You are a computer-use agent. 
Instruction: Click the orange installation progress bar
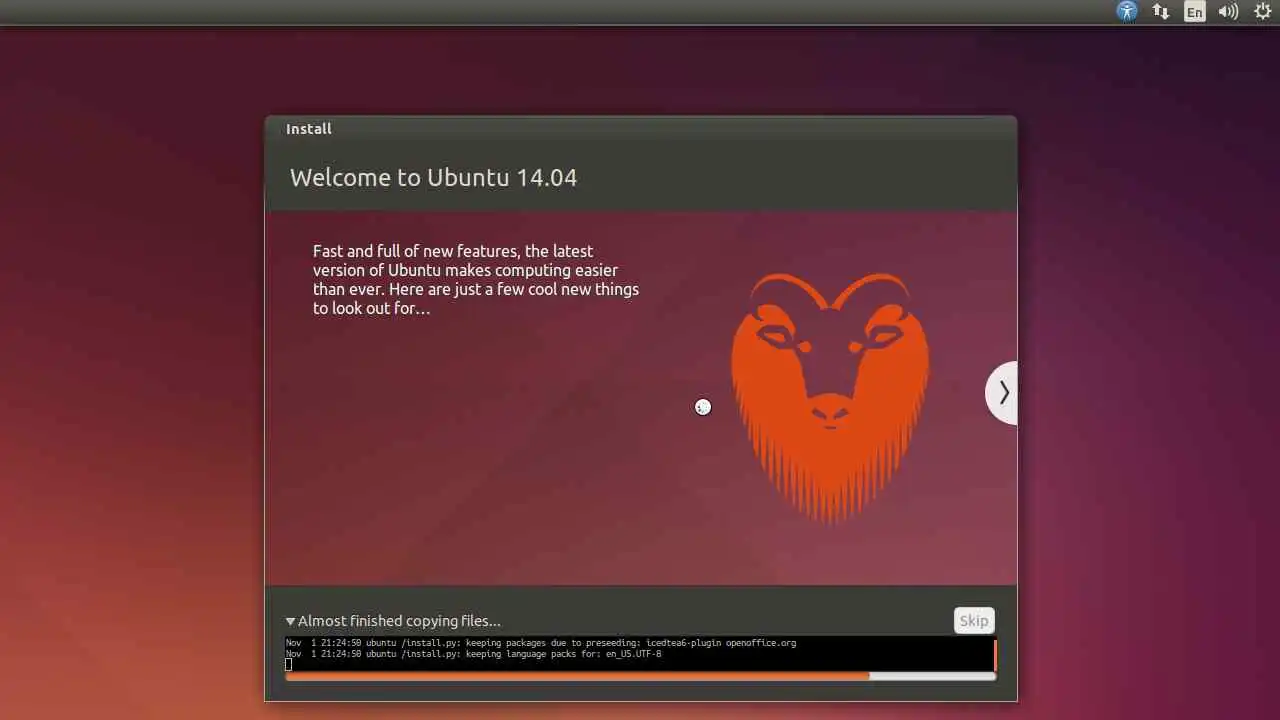640,677
